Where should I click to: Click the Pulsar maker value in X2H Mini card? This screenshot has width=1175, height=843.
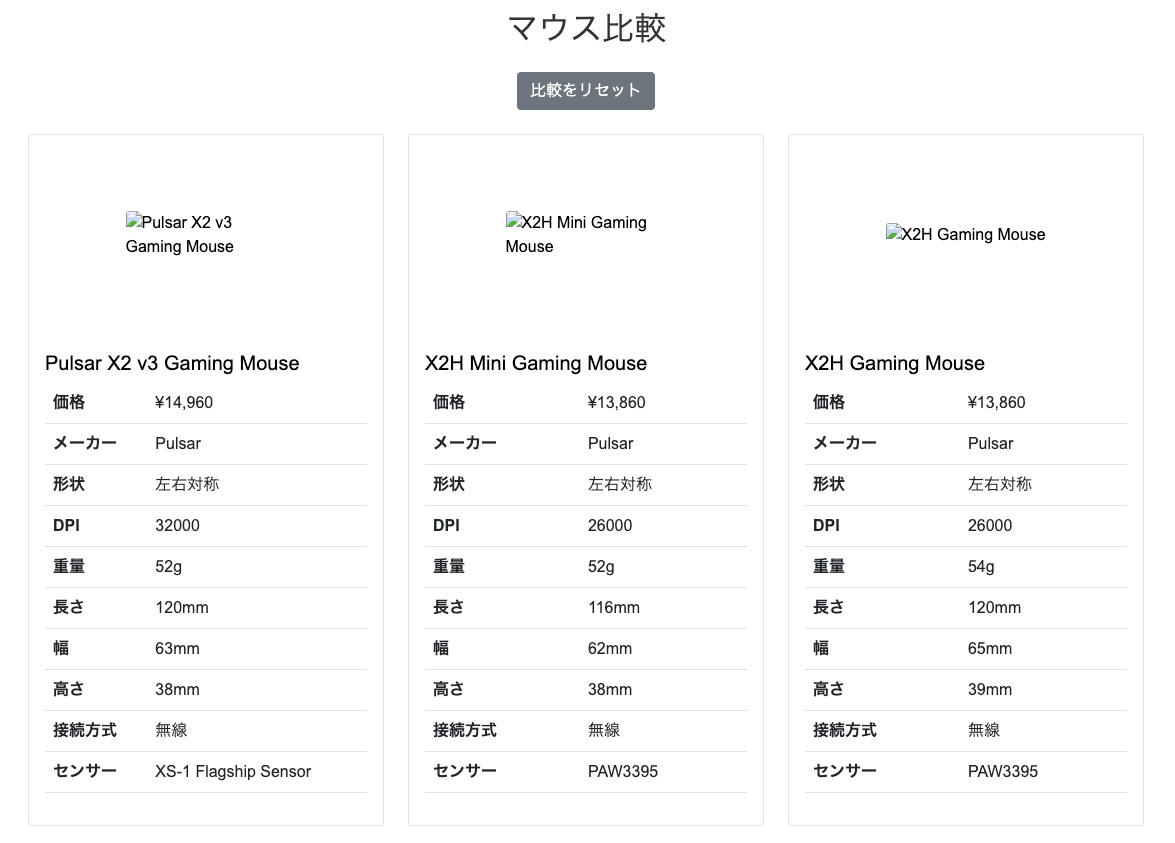tap(611, 444)
